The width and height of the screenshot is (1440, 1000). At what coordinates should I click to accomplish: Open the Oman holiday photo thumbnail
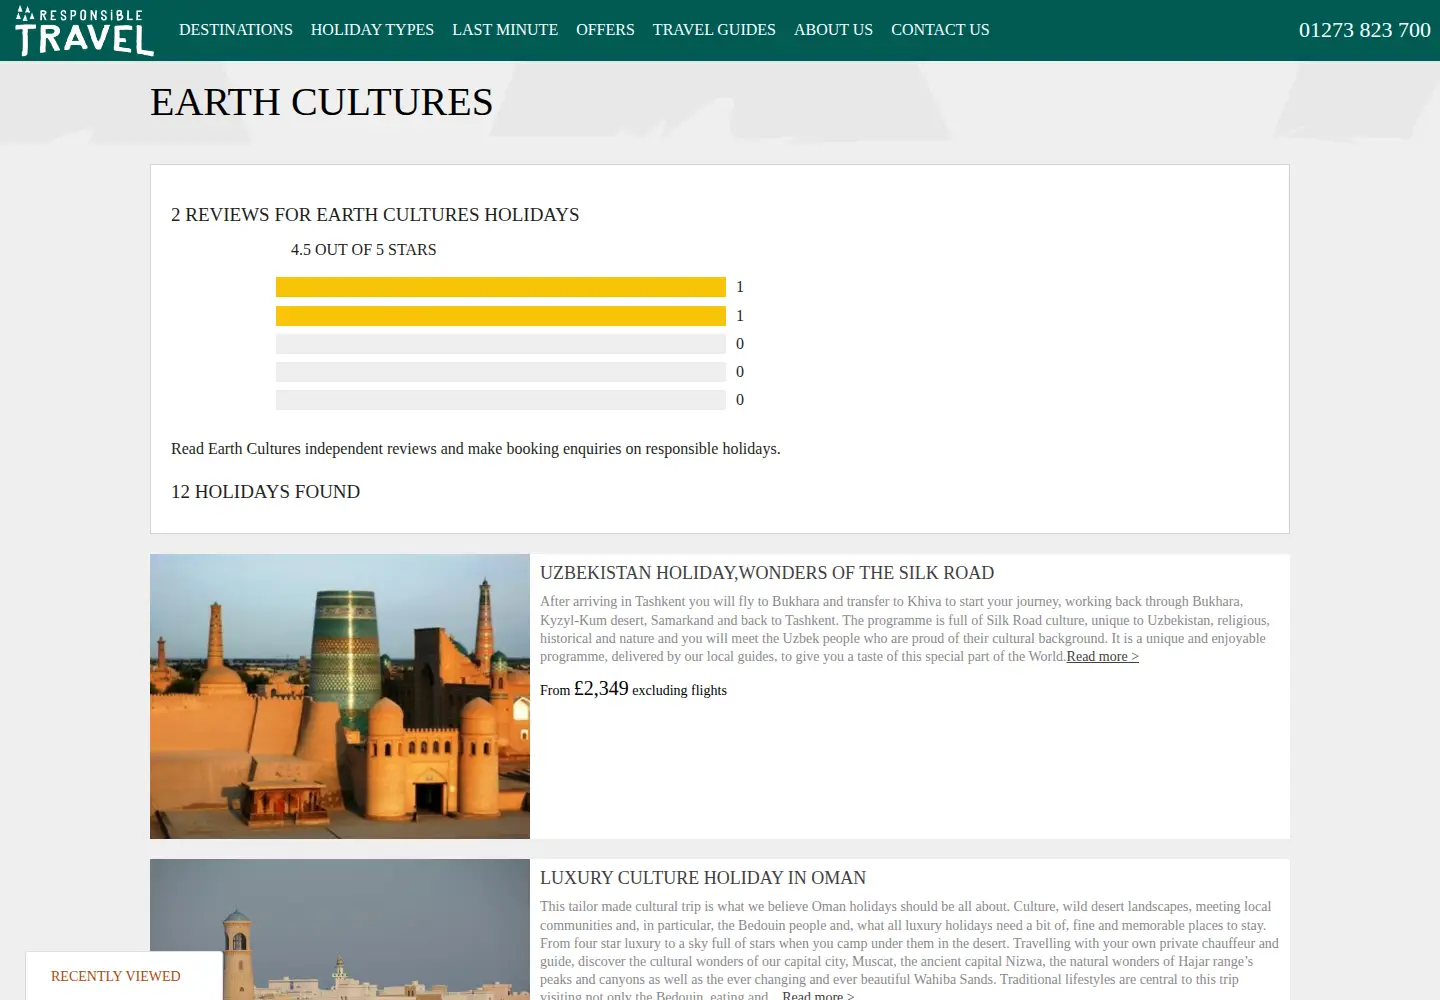tap(340, 930)
